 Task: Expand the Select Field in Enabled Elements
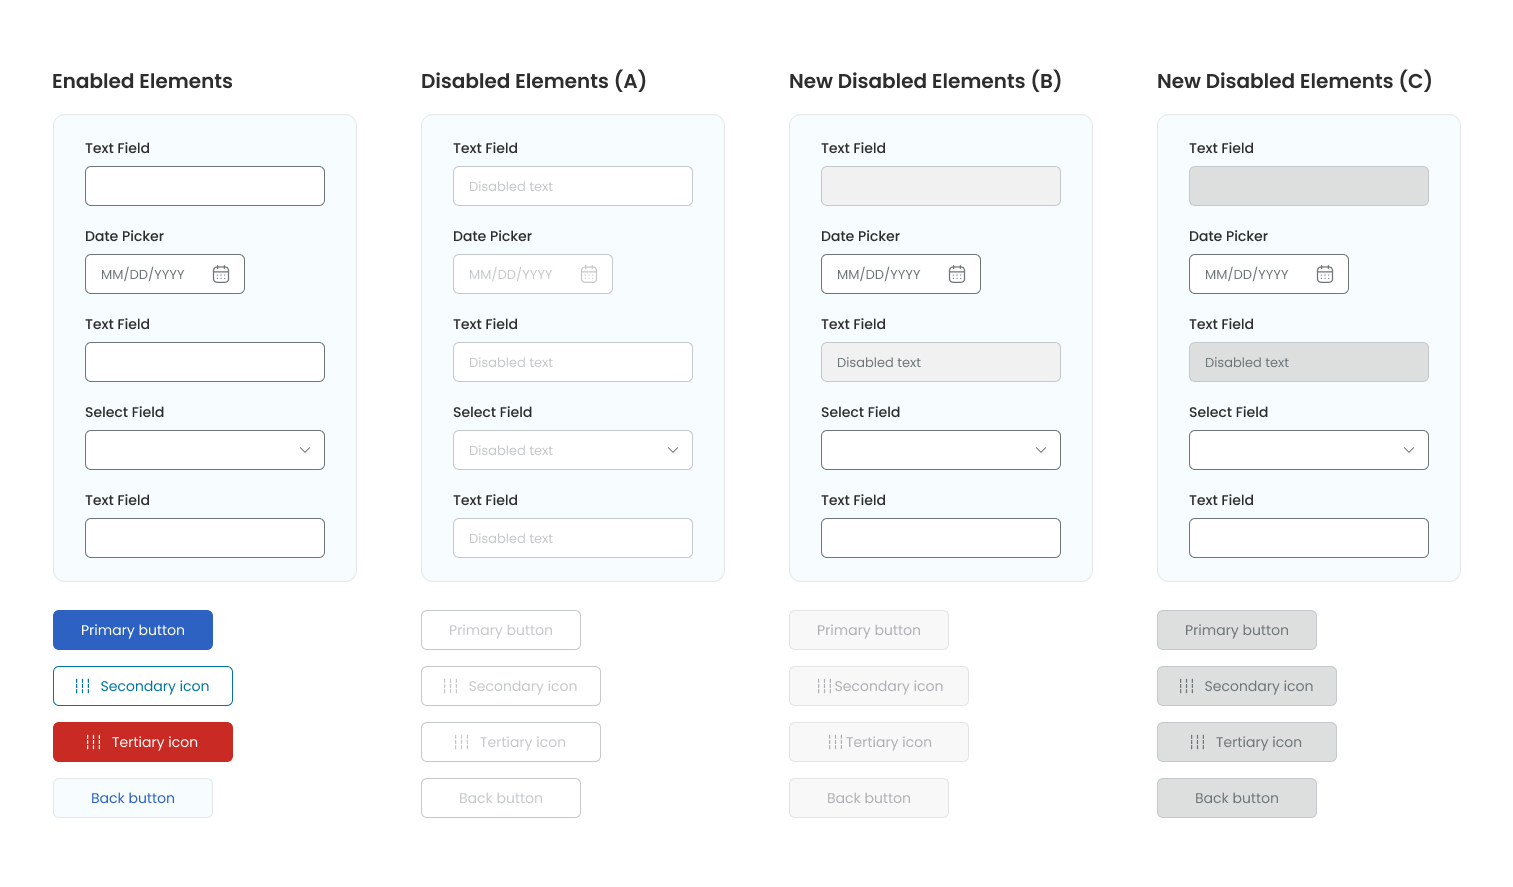coord(305,450)
